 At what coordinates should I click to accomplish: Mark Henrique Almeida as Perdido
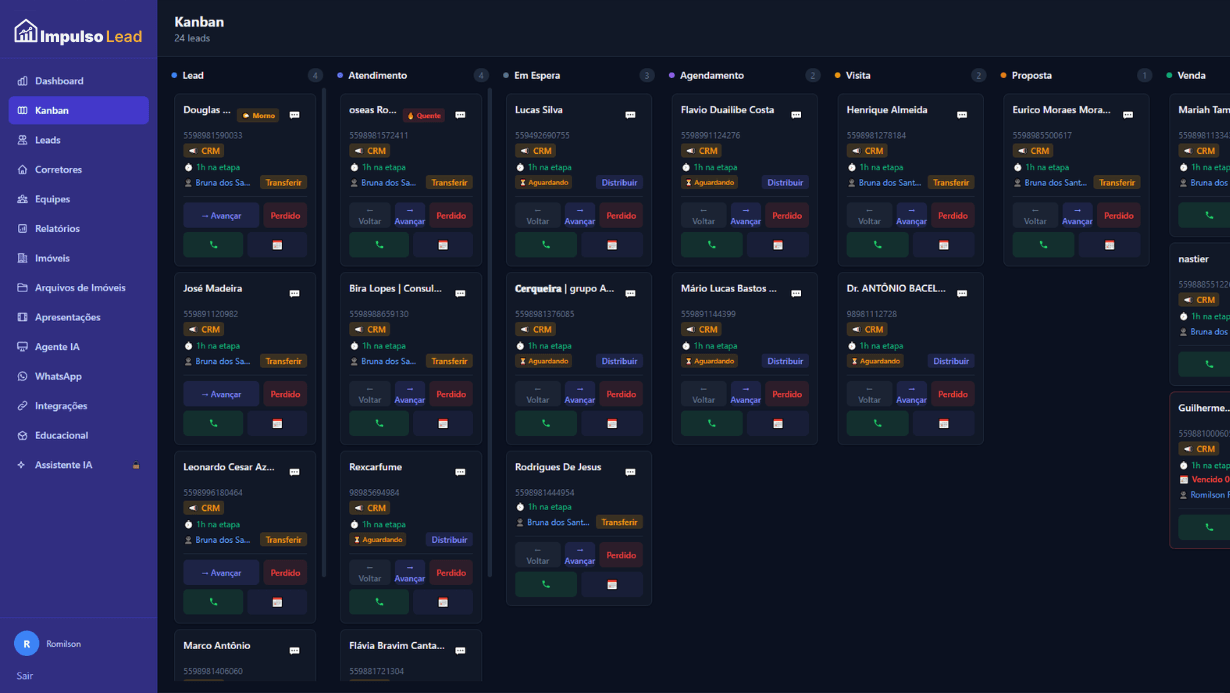tap(953, 215)
